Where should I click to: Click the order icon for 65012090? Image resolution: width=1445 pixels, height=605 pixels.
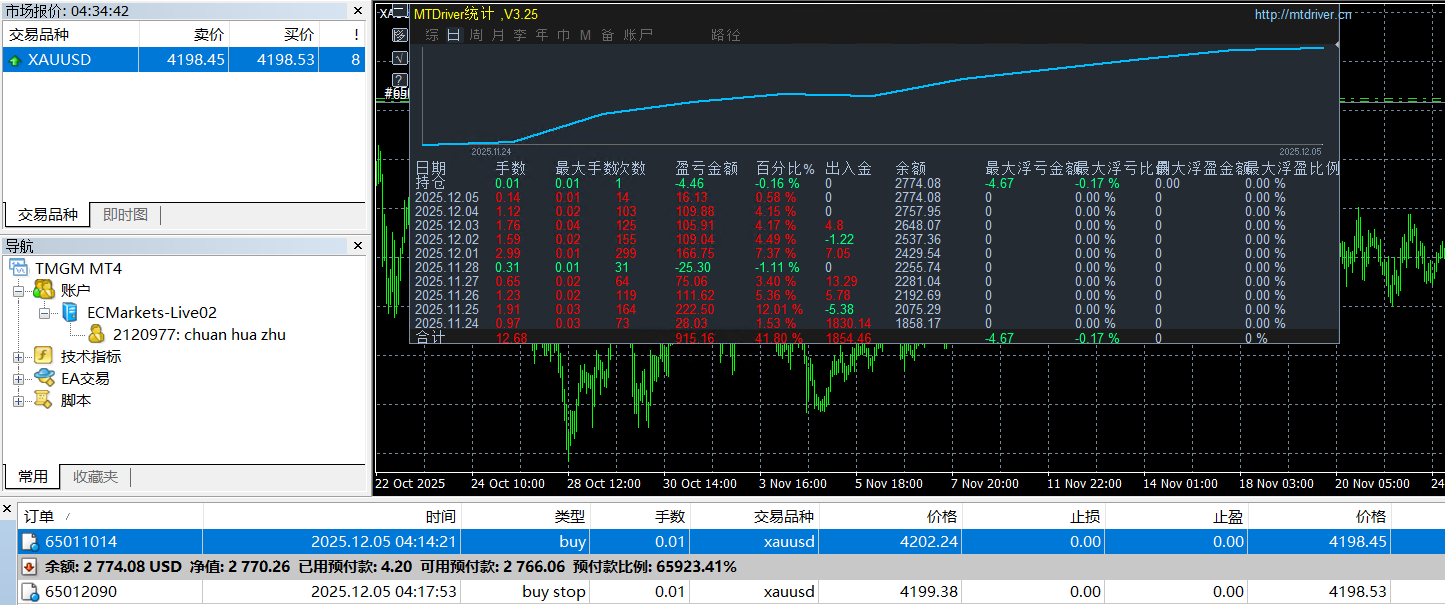(x=31, y=592)
